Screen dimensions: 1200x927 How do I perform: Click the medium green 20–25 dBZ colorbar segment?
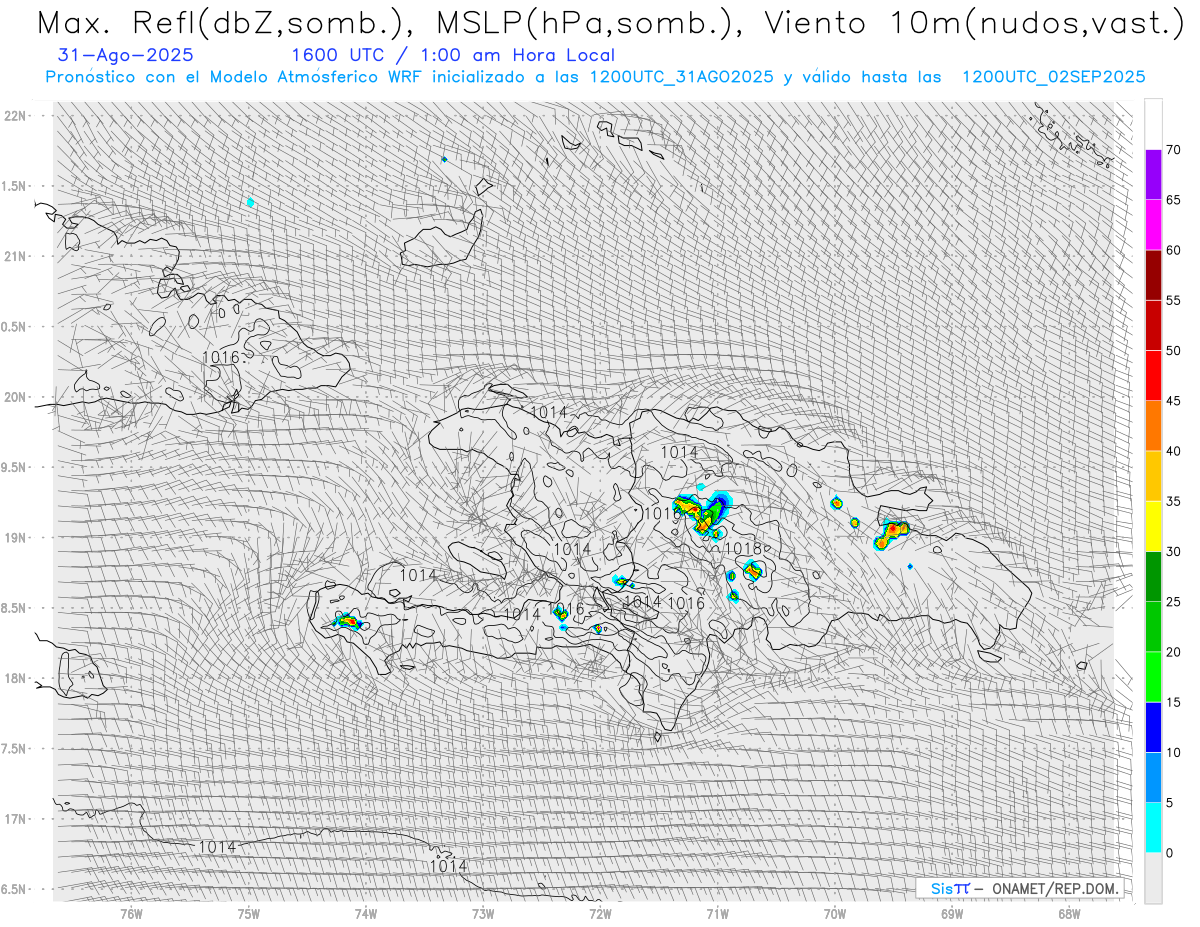pos(1153,627)
